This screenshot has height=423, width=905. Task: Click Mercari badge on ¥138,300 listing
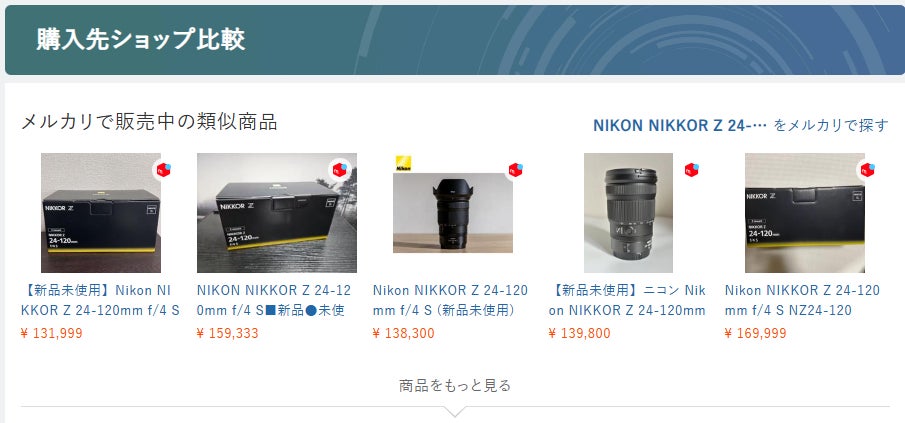[x=515, y=170]
